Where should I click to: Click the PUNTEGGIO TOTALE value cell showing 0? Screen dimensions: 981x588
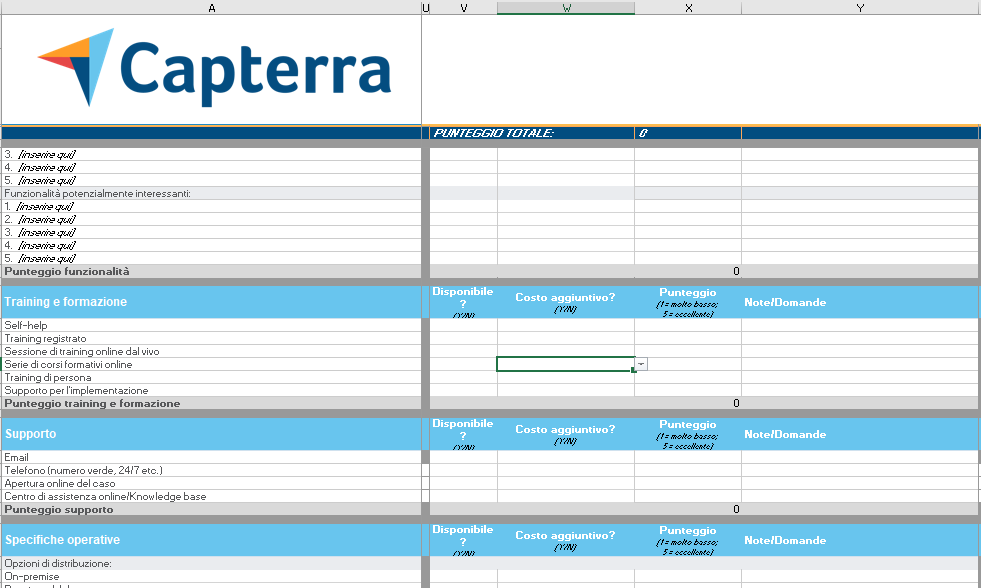tap(687, 130)
